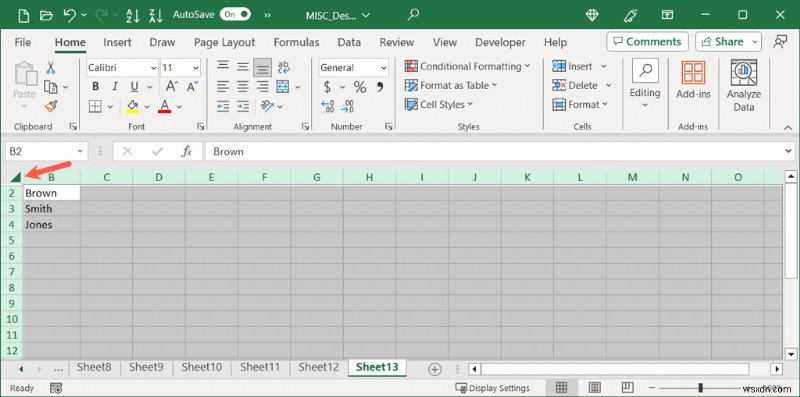Expand Format as Table menu
The height and width of the screenshot is (397, 800).
[451, 85]
